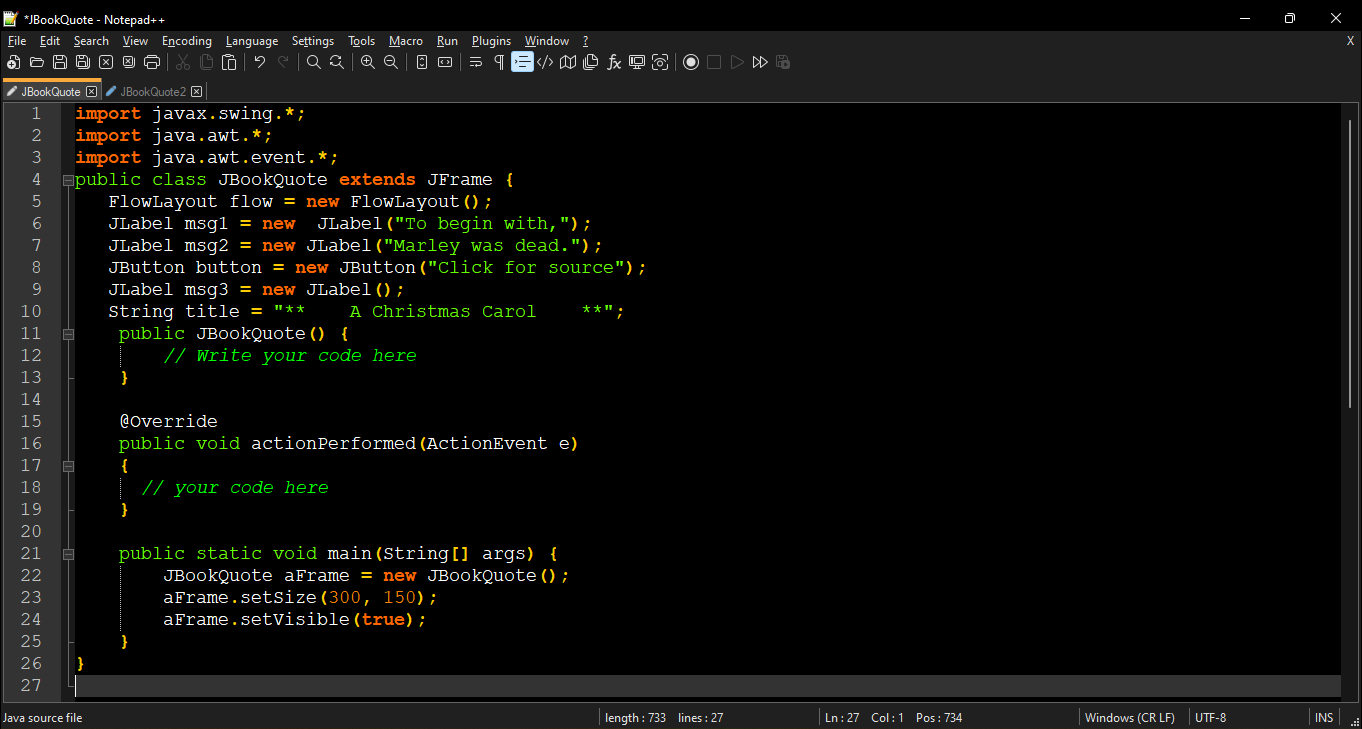Open the Run menu
This screenshot has height=729, width=1362.
(448, 41)
